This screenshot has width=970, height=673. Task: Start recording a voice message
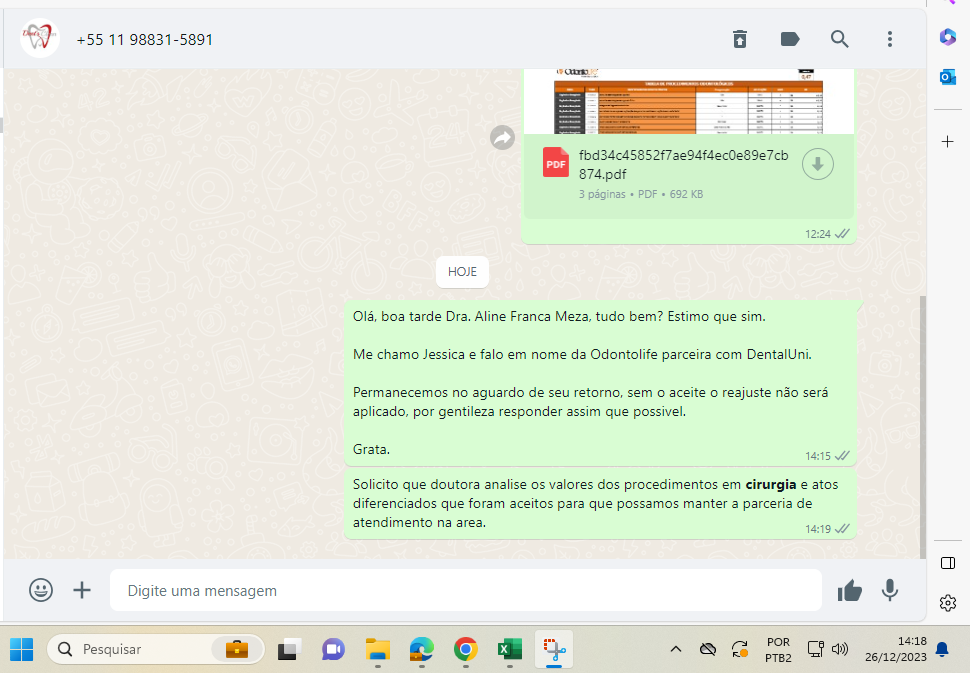pos(890,590)
